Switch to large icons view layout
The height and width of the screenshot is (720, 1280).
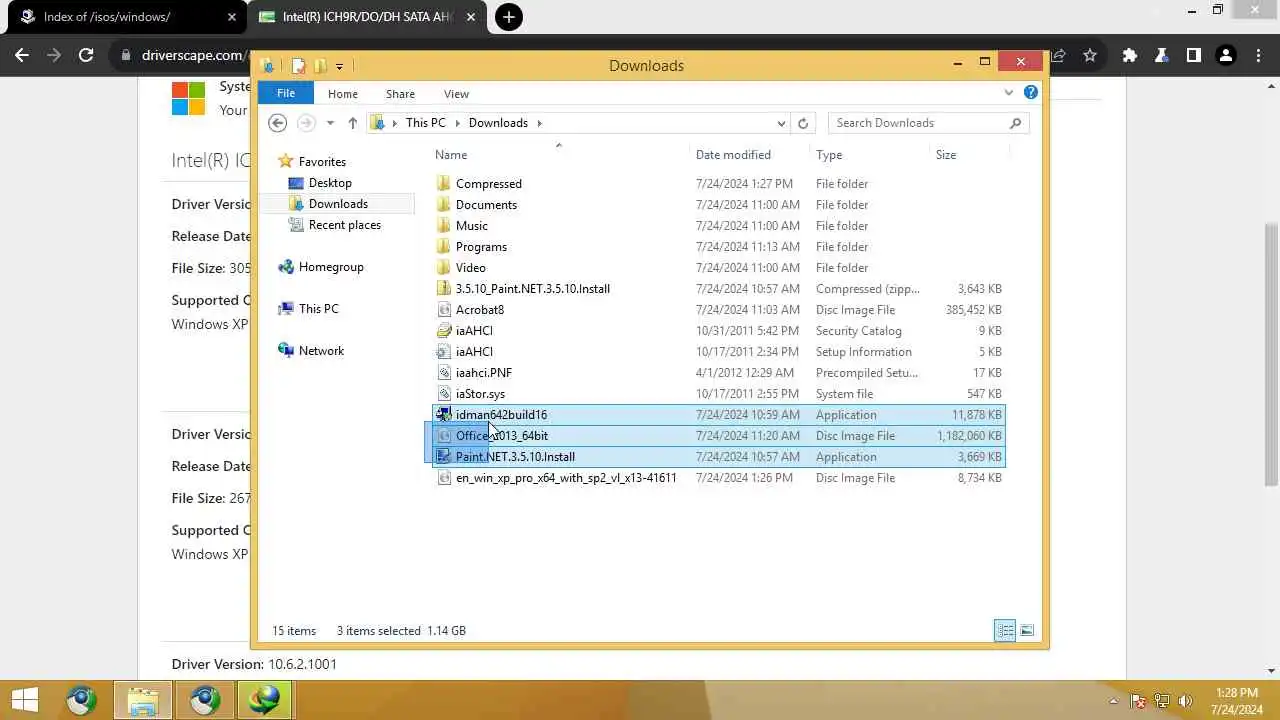pos(1027,630)
